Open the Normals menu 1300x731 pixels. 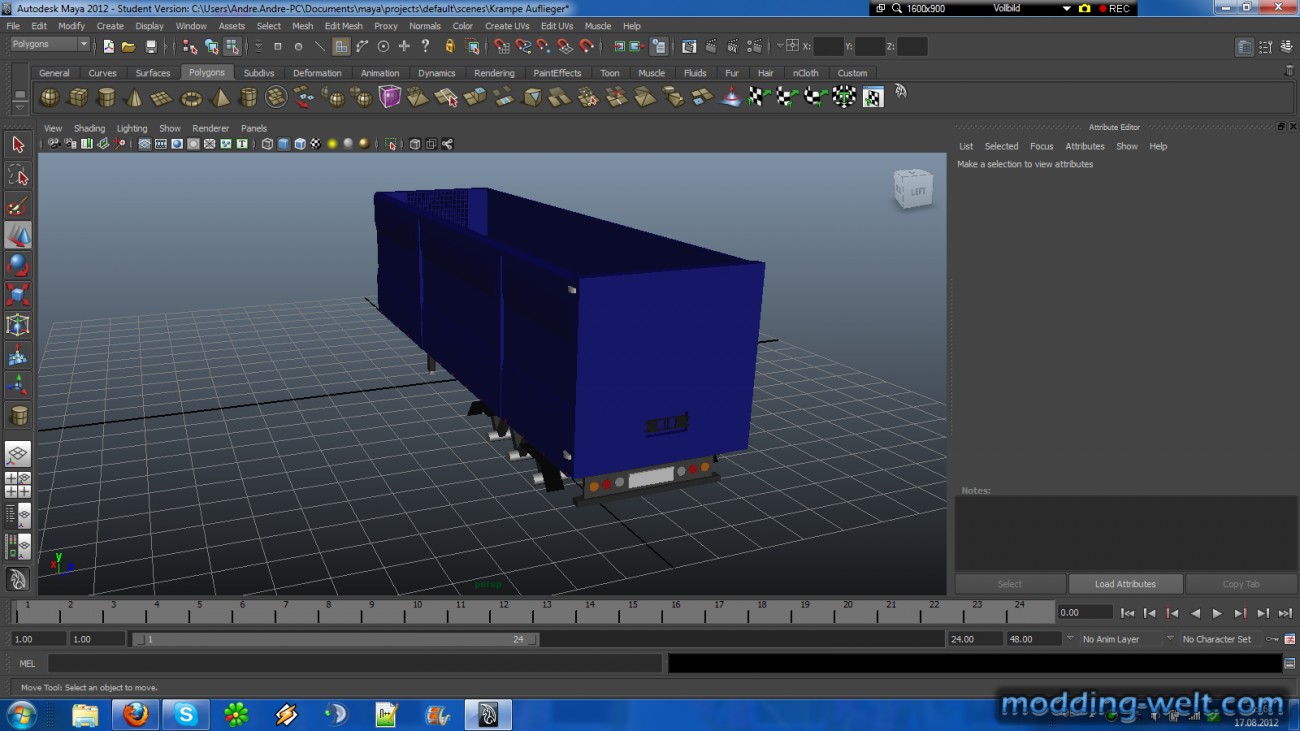pyautogui.click(x=425, y=26)
